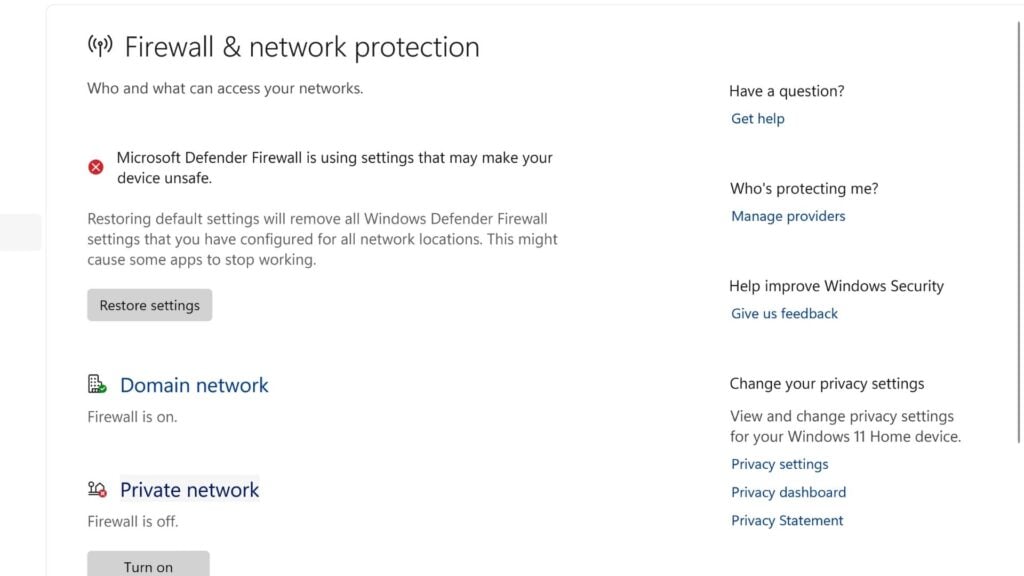Click Give us feedback link
The image size is (1024, 576).
pyautogui.click(x=784, y=313)
